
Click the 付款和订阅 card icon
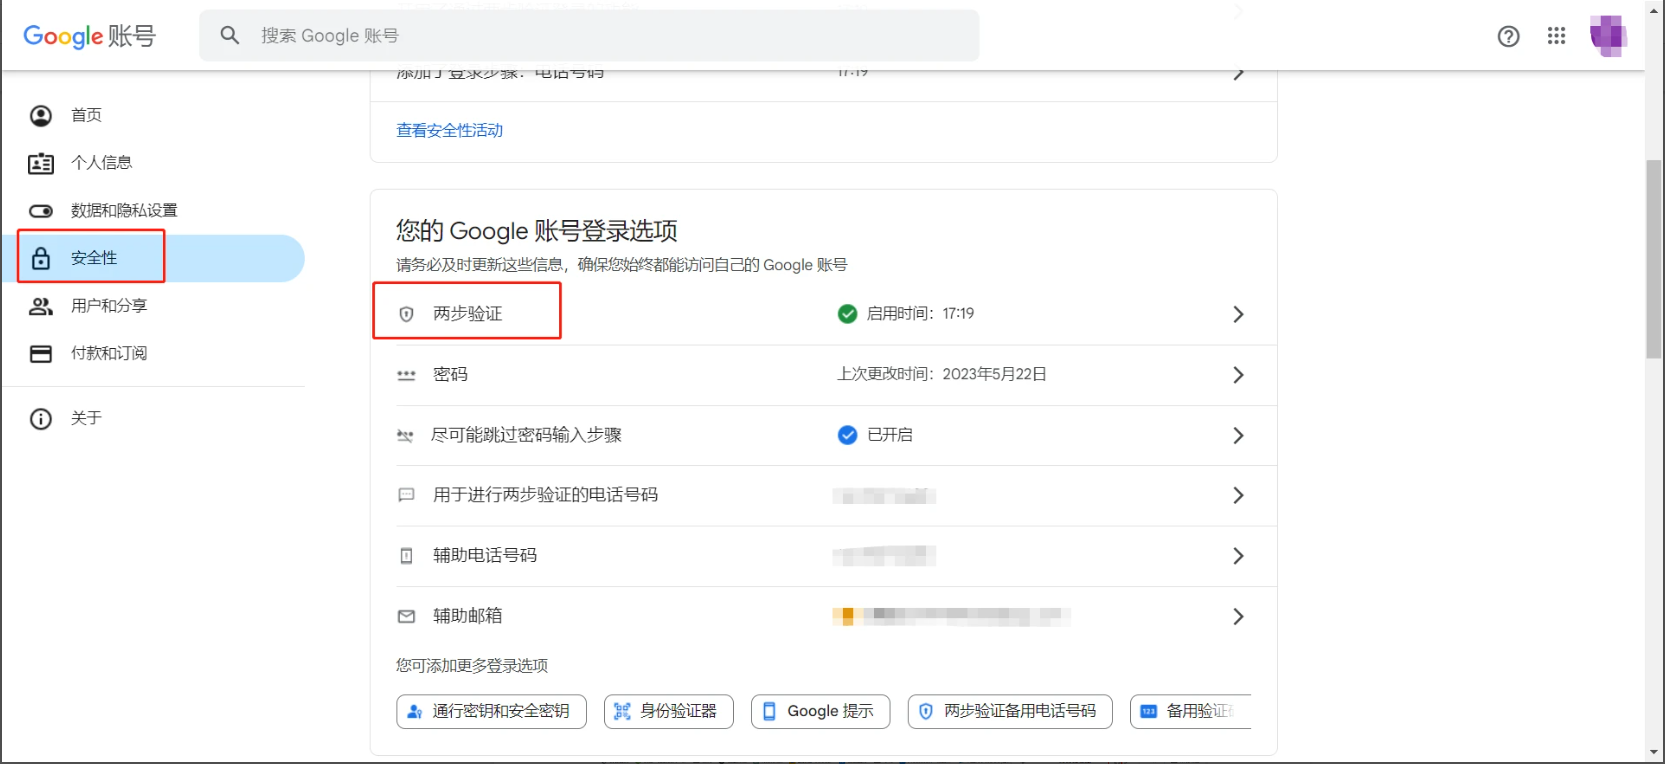pyautogui.click(x=41, y=354)
